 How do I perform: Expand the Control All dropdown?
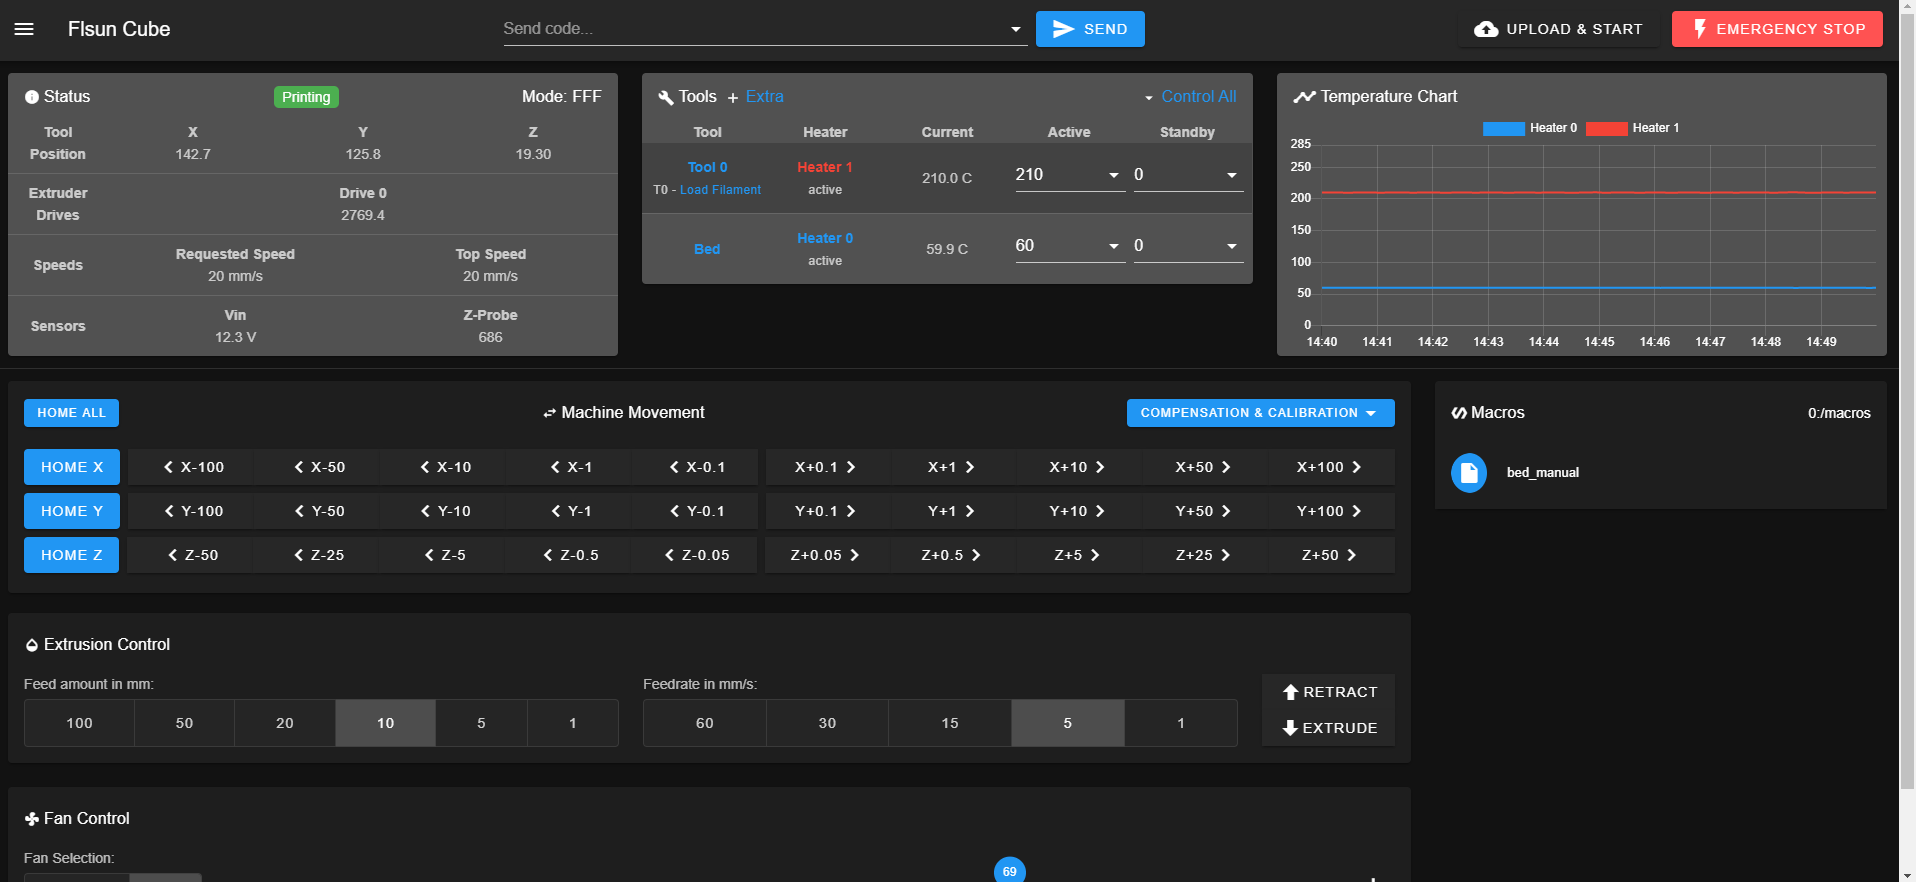(1190, 97)
